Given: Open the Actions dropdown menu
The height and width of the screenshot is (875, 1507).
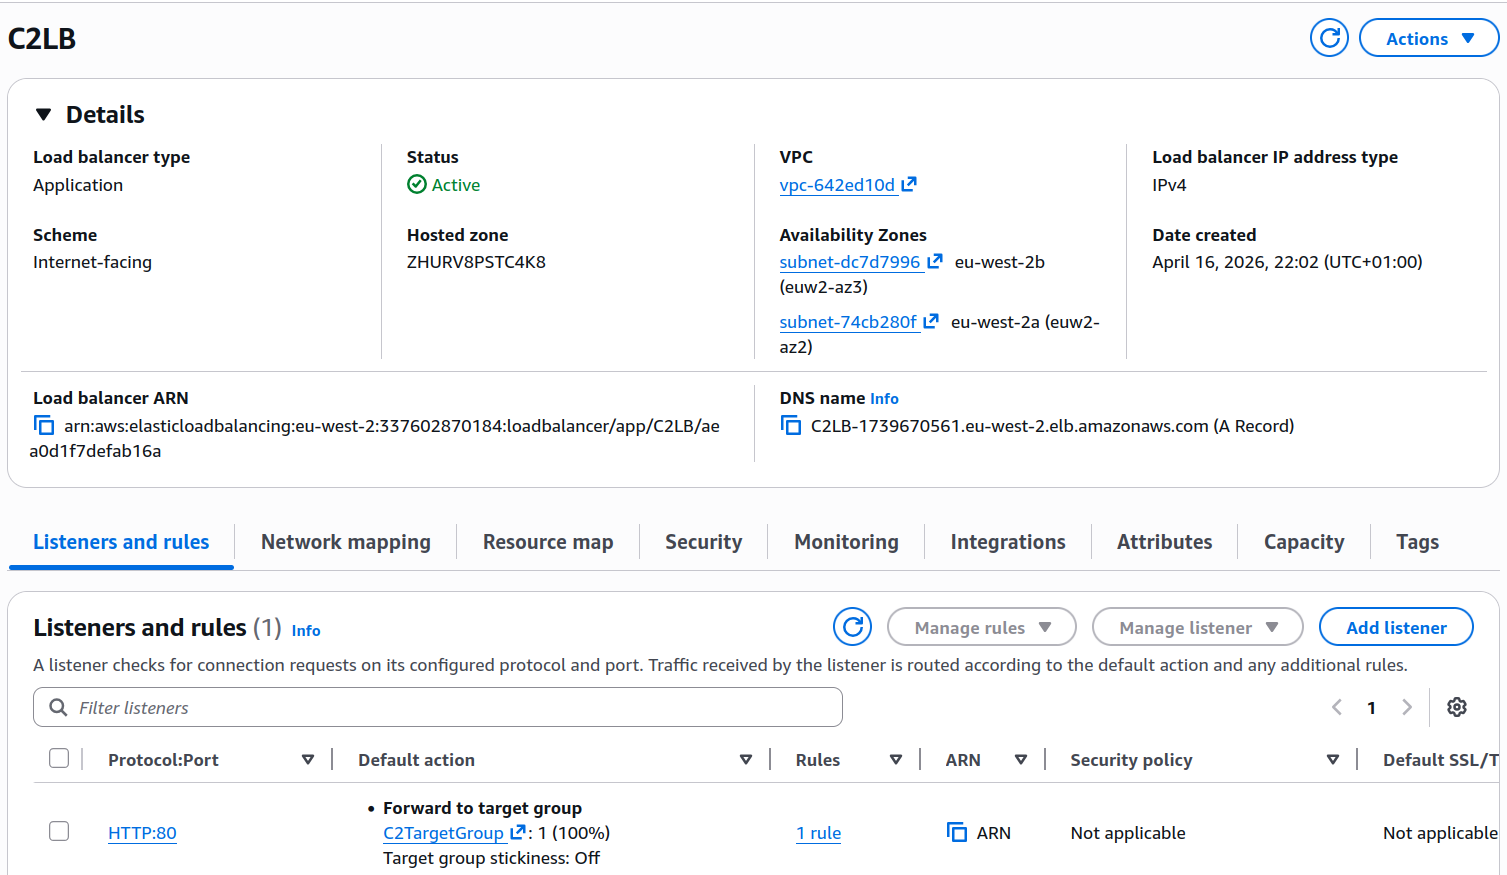Looking at the screenshot, I should pos(1429,38).
